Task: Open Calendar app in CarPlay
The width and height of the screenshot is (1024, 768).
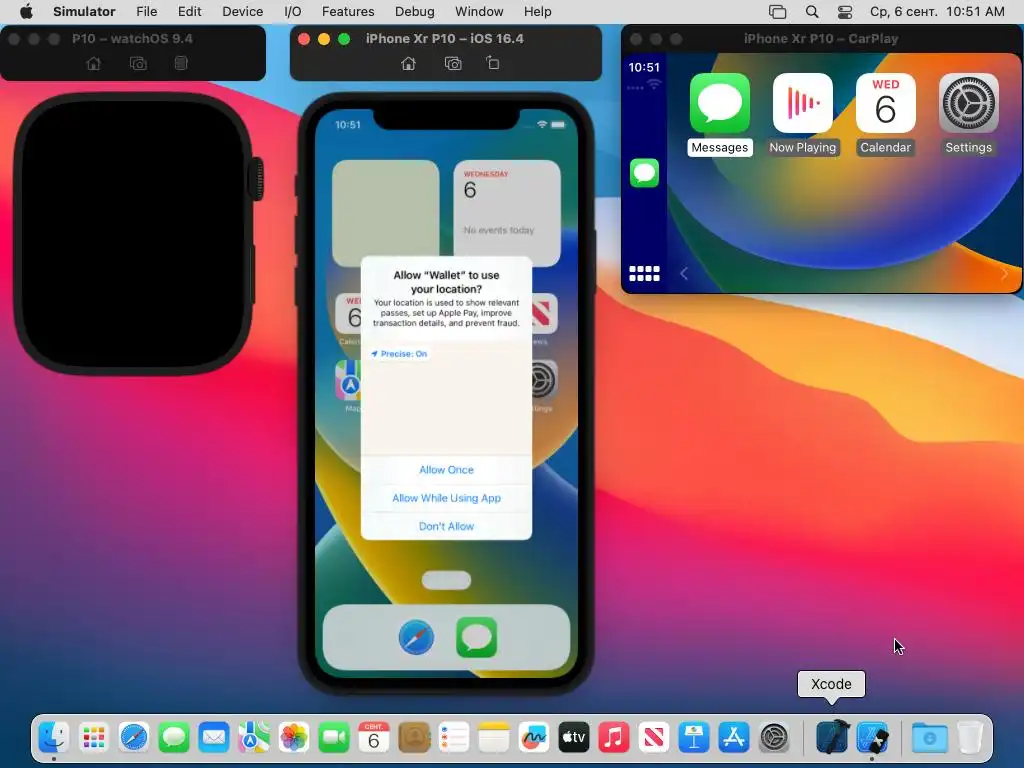Action: click(x=886, y=103)
